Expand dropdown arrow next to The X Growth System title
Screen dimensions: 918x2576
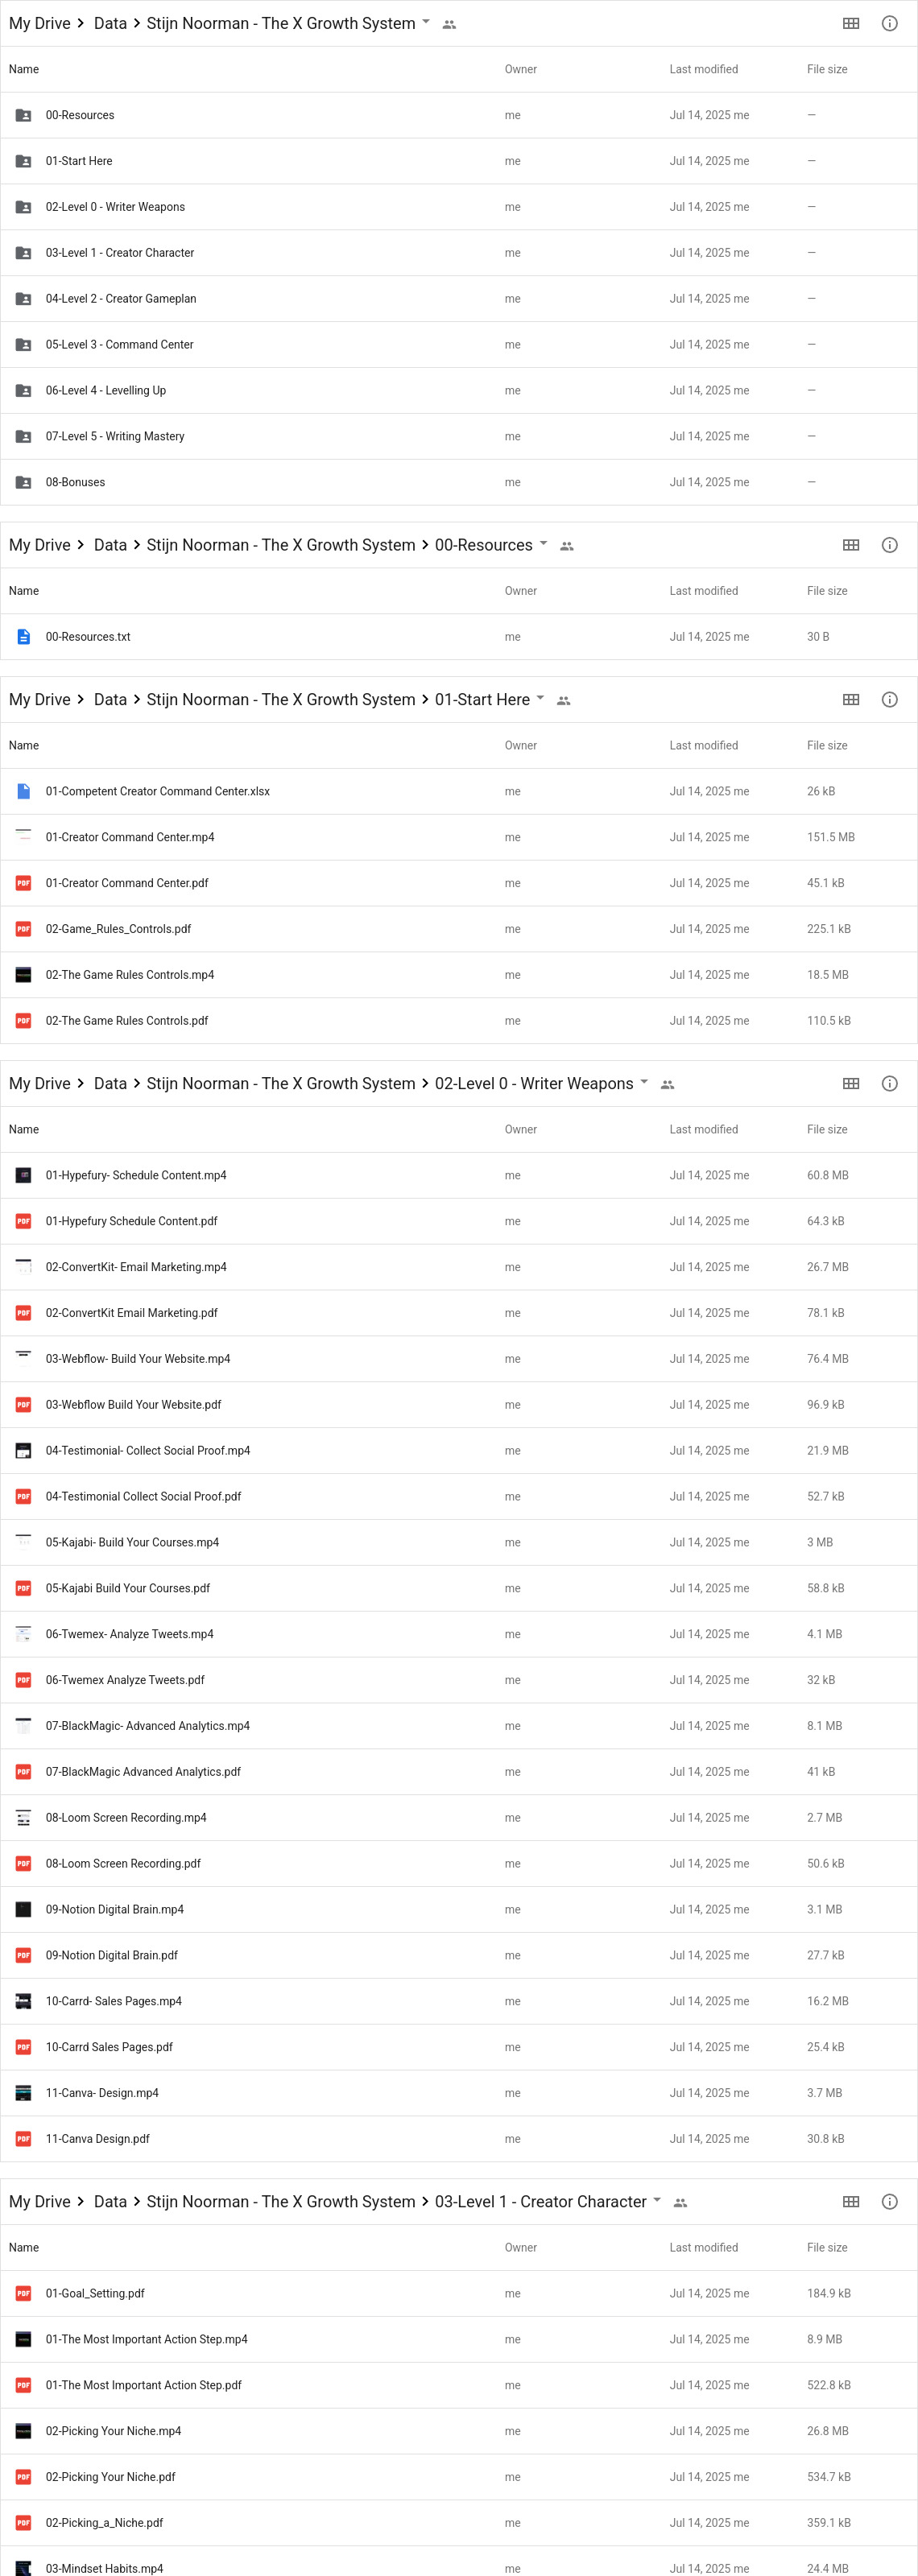coord(426,21)
